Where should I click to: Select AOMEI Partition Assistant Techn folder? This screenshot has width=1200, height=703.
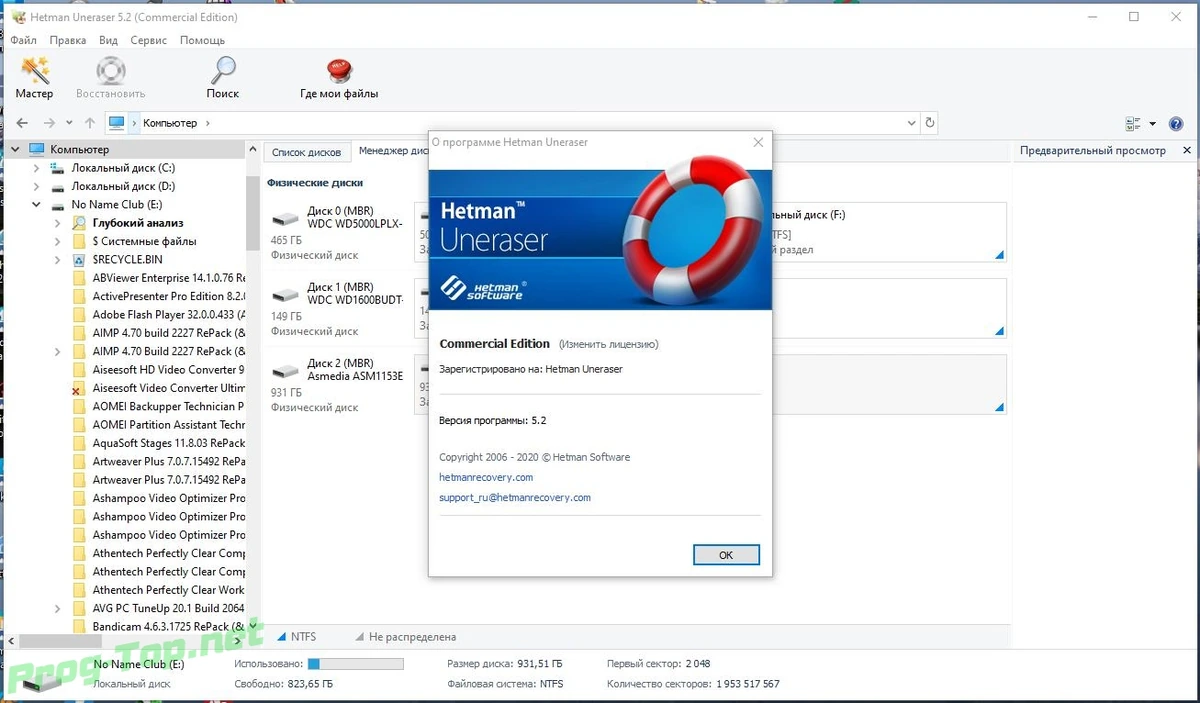click(x=169, y=425)
